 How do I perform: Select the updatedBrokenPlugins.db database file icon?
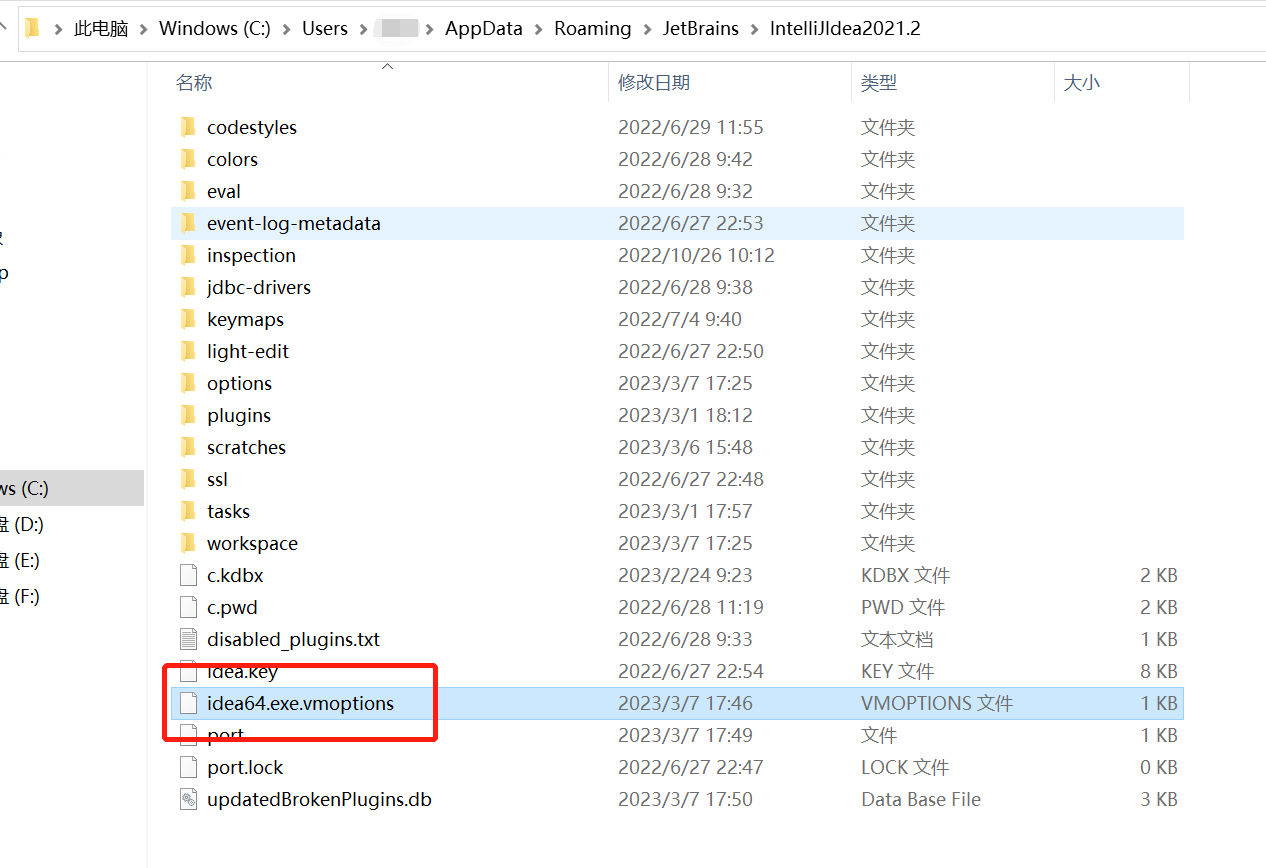pos(188,799)
